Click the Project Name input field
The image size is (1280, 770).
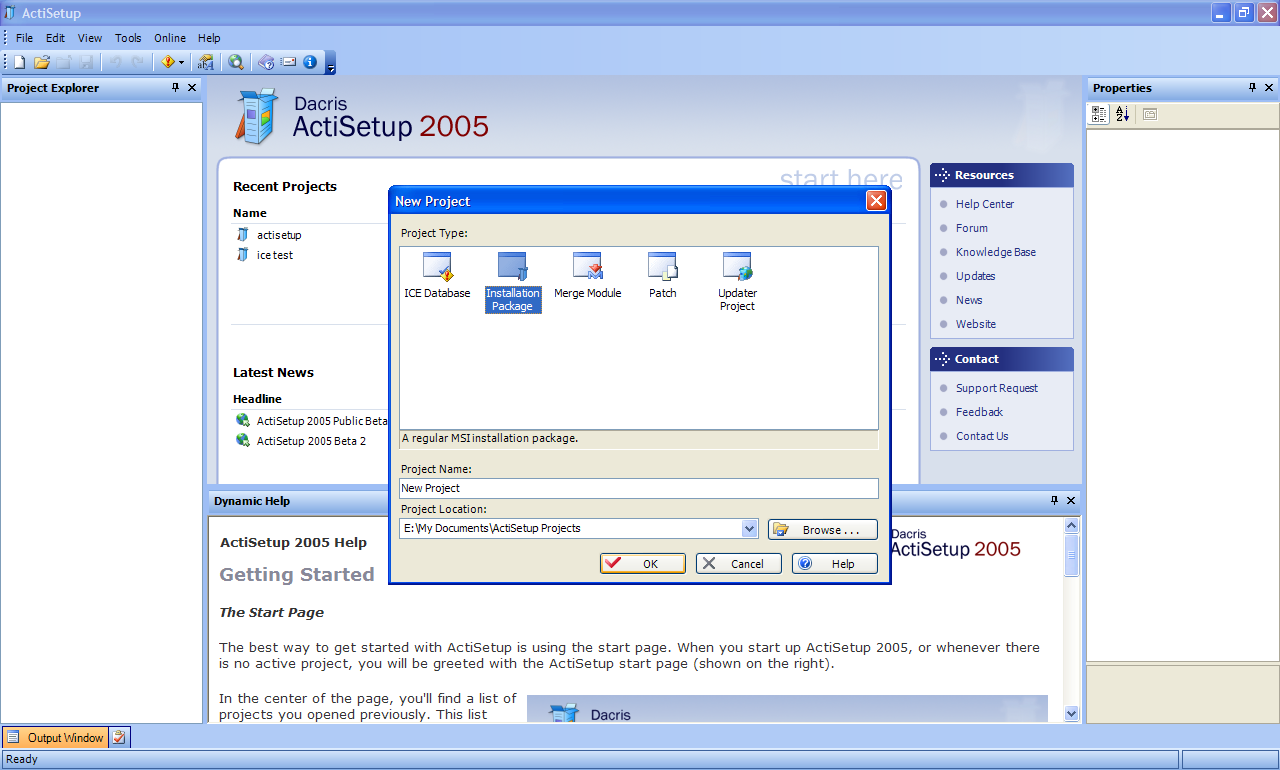pos(639,488)
